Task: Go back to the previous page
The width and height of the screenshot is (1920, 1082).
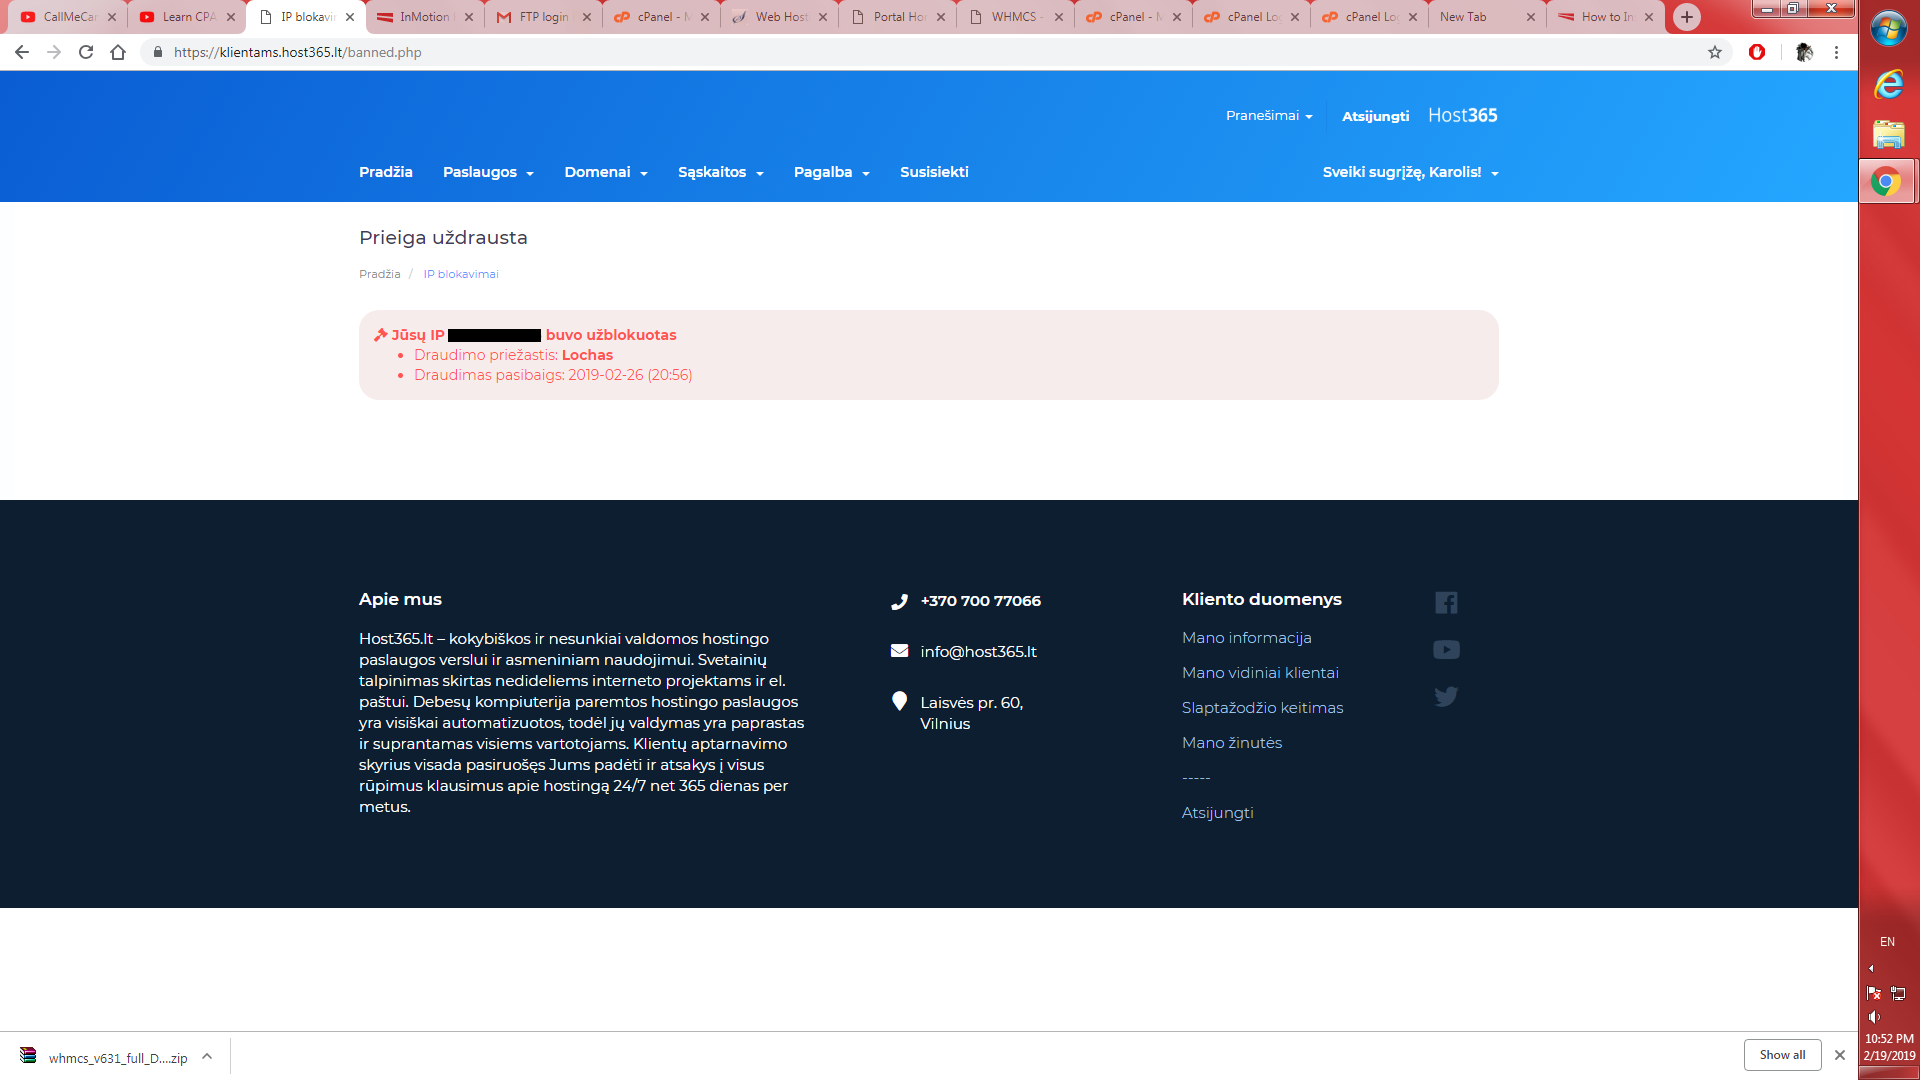Action: [x=21, y=52]
